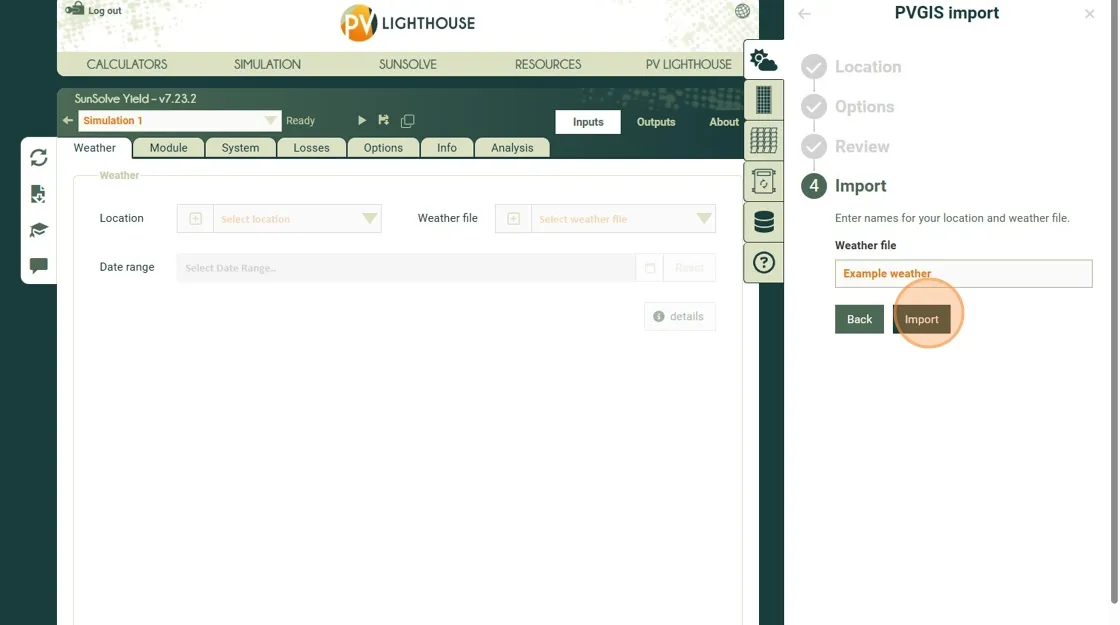Click the refresh arrows sidebar icon
Screen dimensions: 1120x625
[39, 158]
